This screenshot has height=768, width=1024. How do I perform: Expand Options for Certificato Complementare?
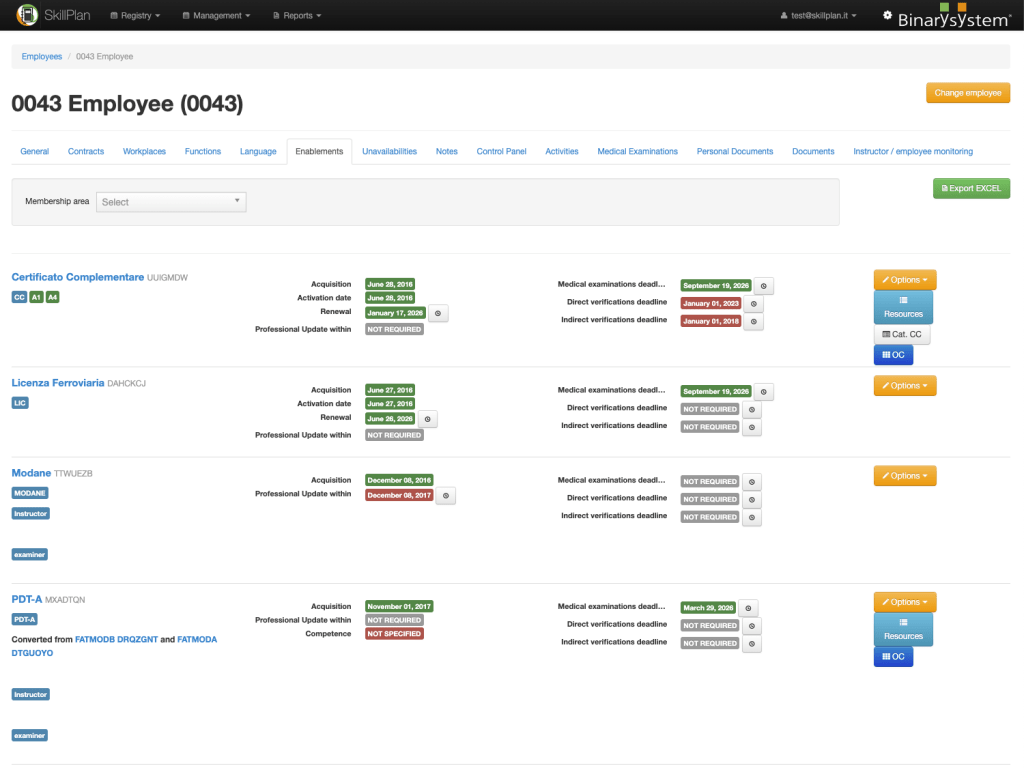(x=905, y=280)
